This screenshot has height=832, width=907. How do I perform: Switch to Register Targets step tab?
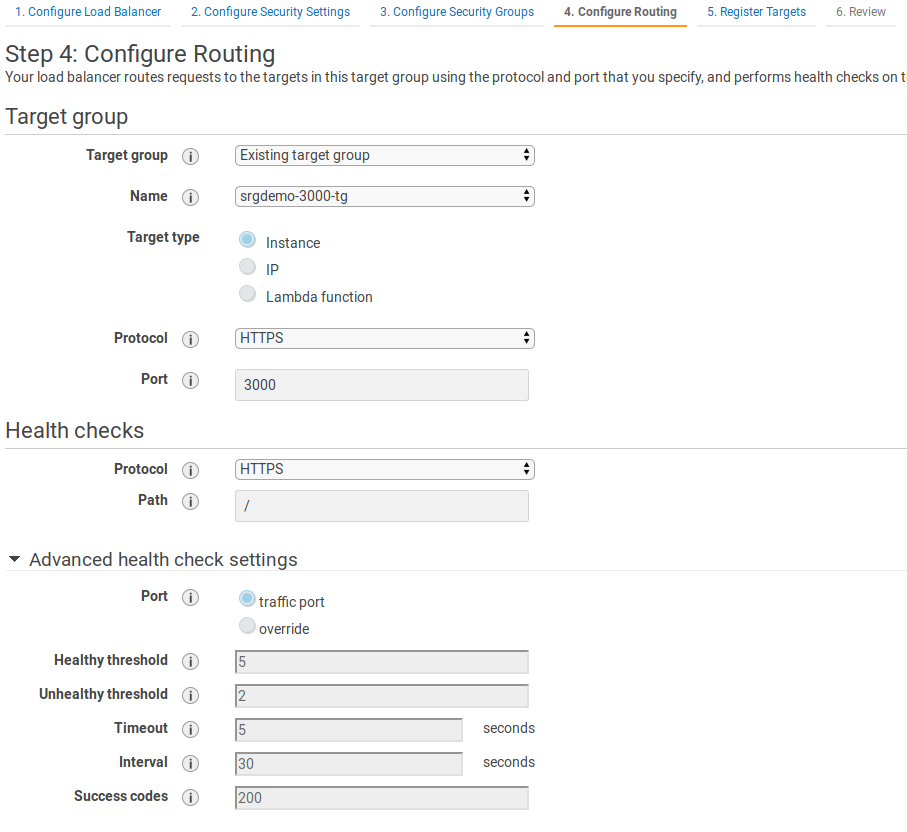tap(755, 12)
